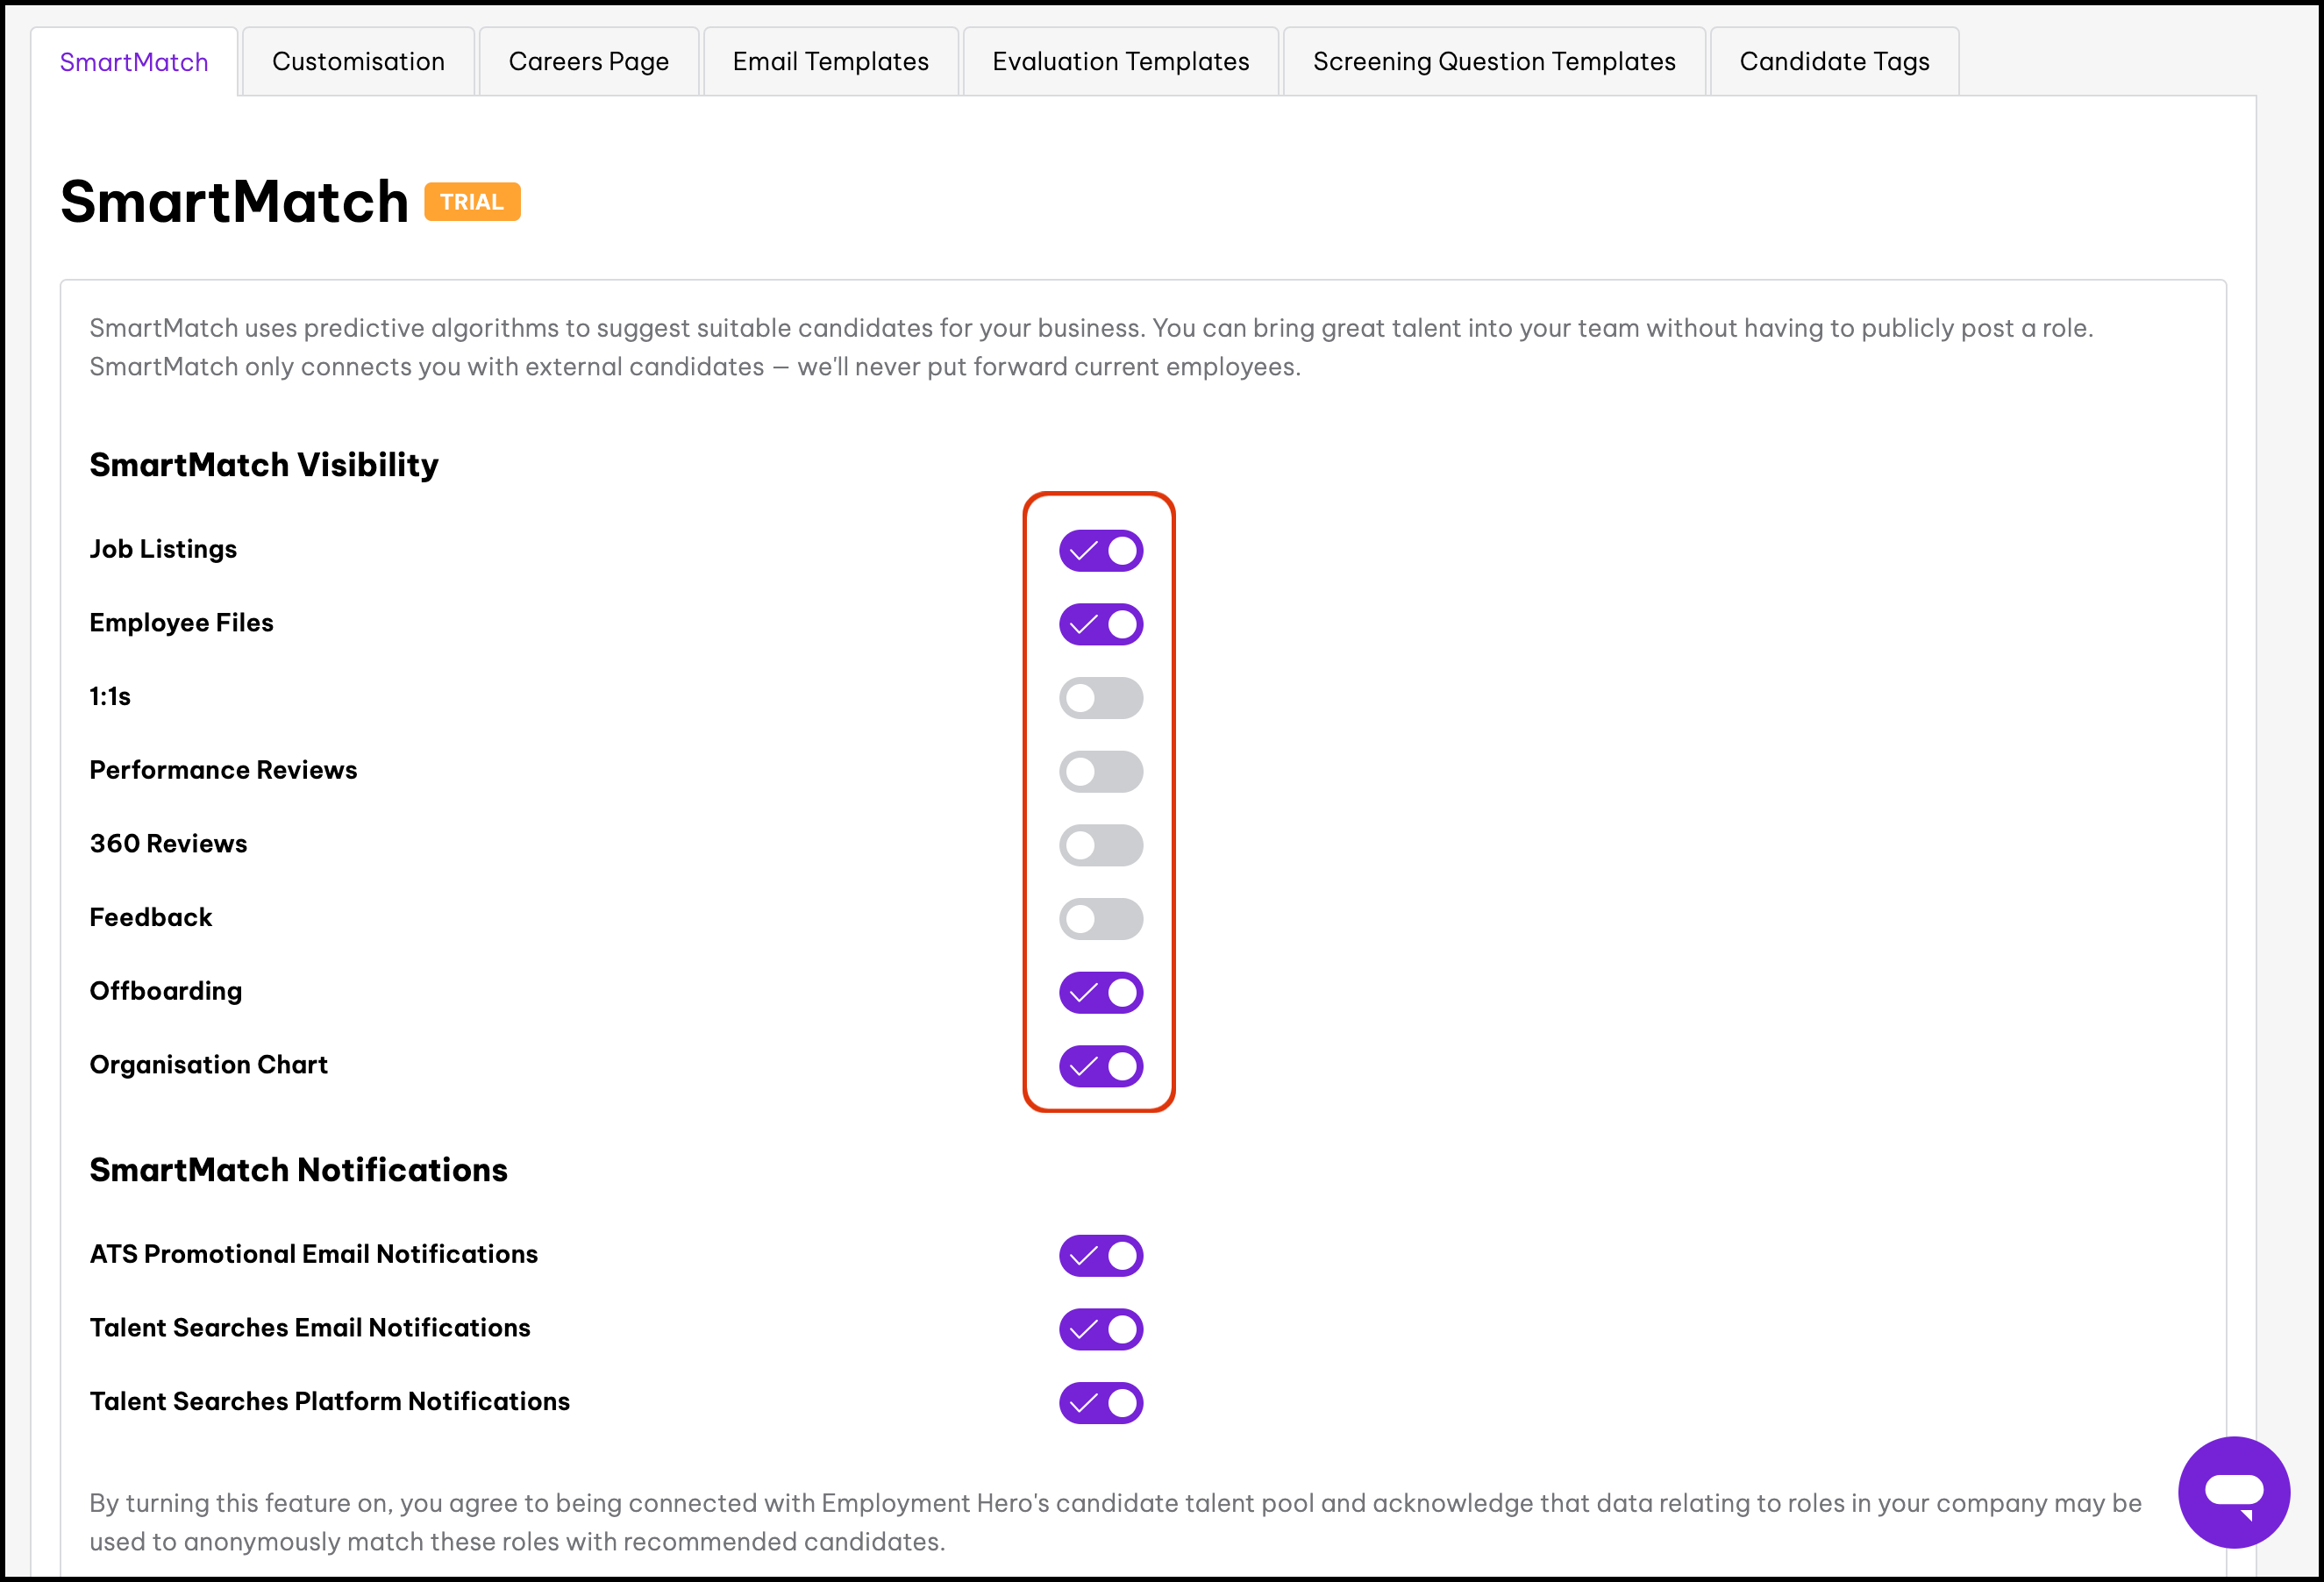Open the Candidate Tags tab

click(1834, 62)
